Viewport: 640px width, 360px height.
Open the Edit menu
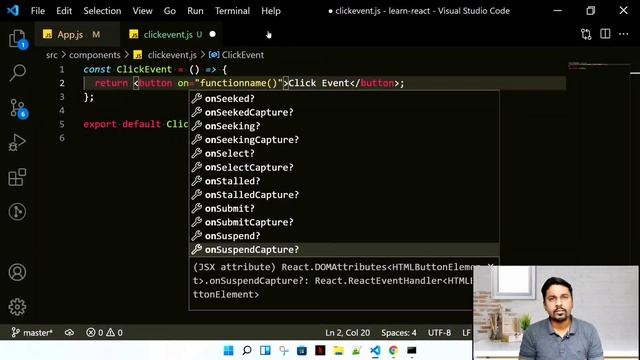64,11
